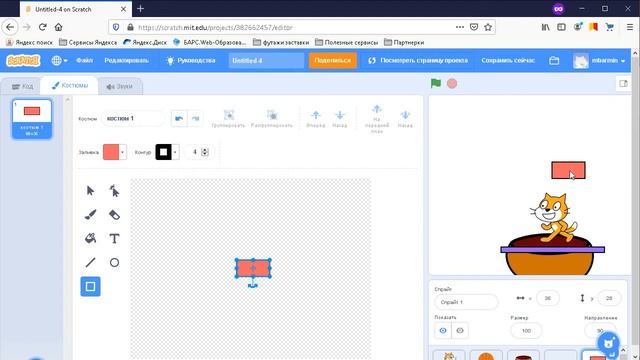Bring shape to the Front

coord(377,119)
